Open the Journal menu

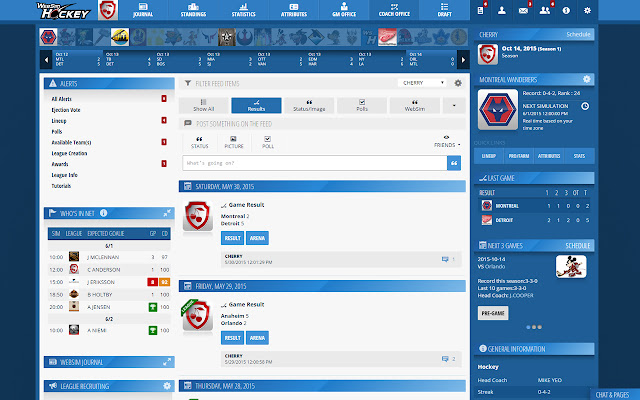click(143, 10)
